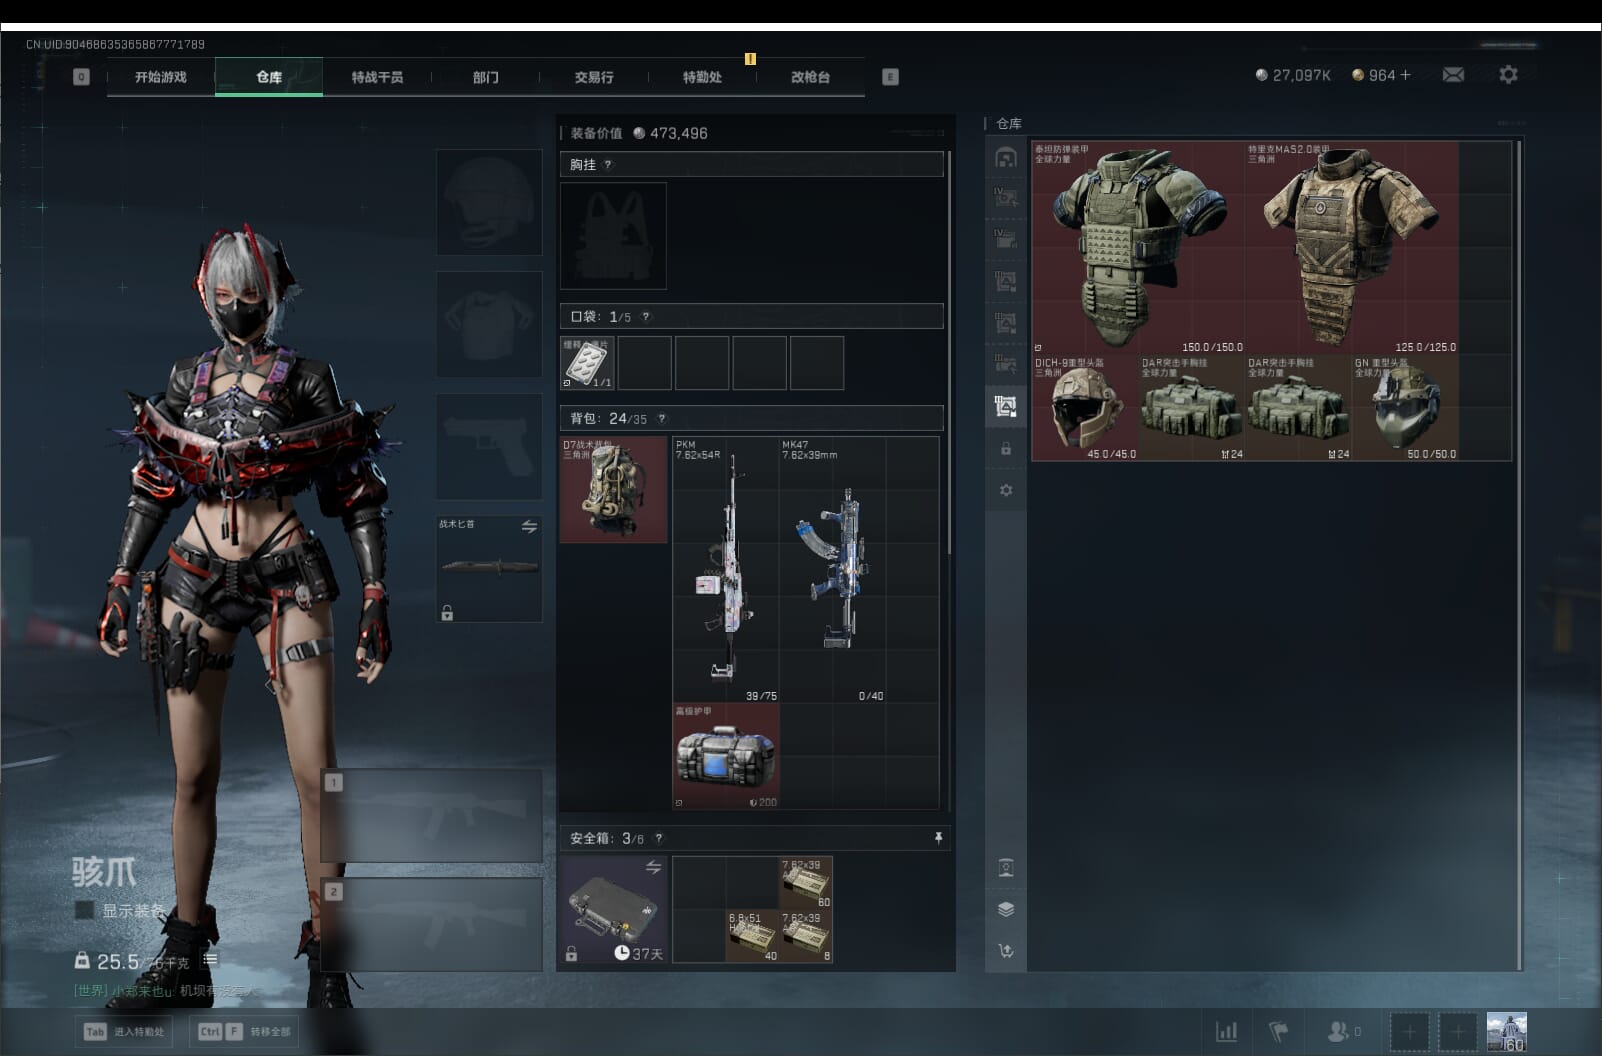Toggle swap arrows on the safe box case
Viewport: 1602px width, 1056px height.
pyautogui.click(x=653, y=867)
